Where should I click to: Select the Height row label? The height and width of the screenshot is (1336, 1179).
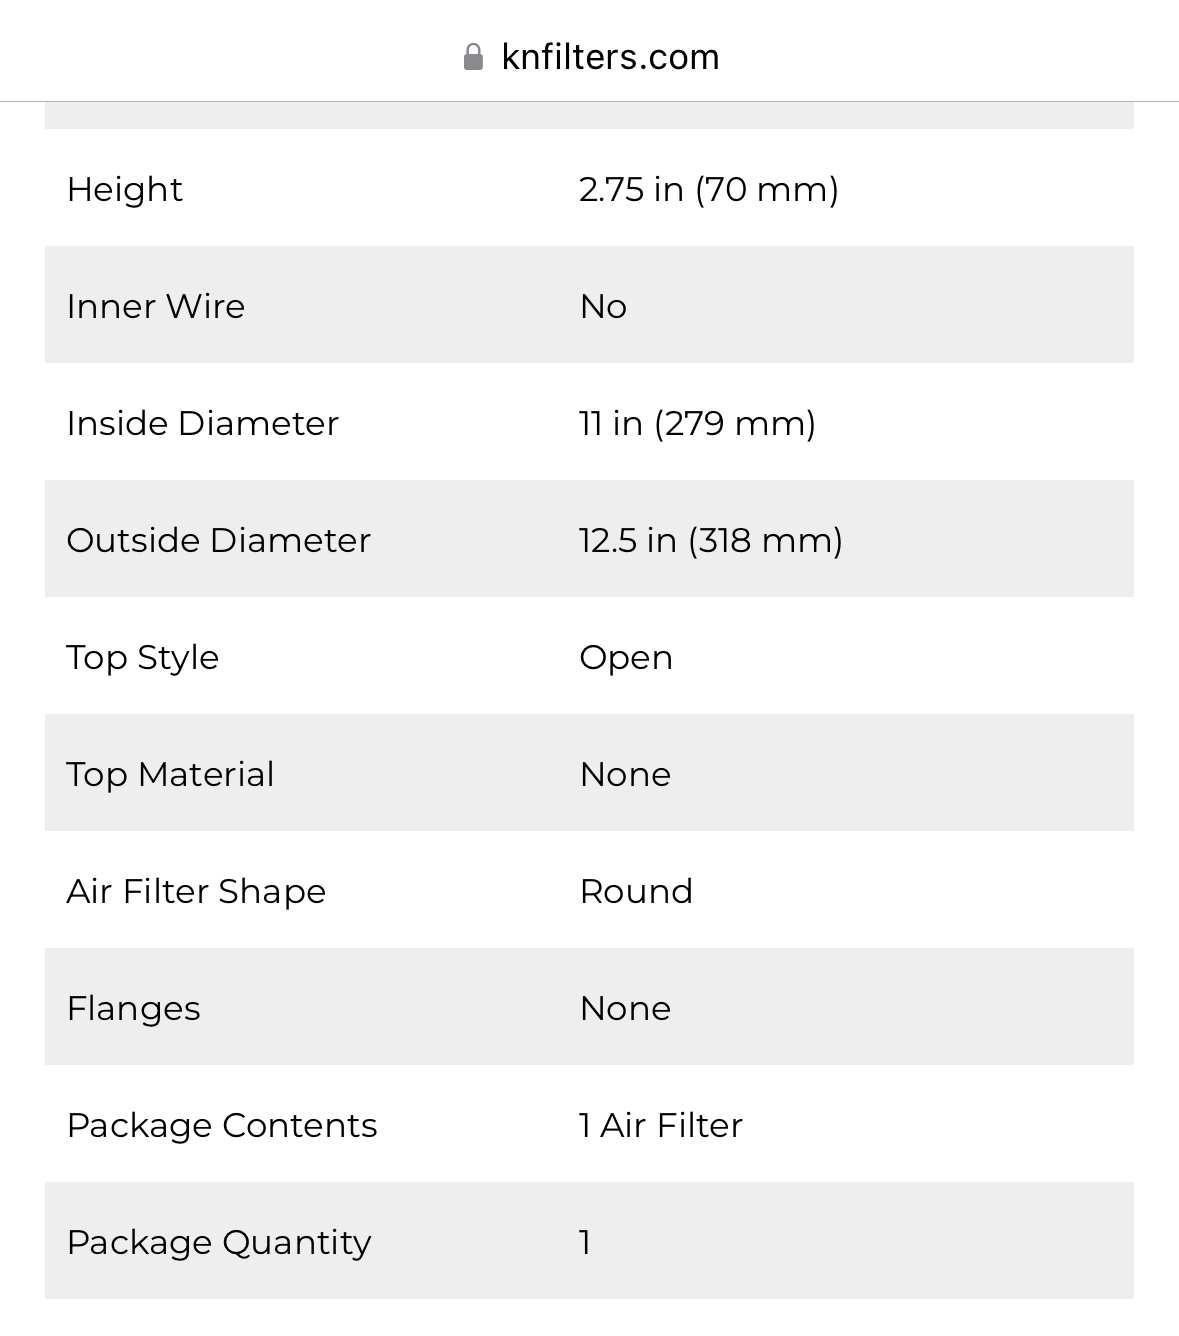125,189
